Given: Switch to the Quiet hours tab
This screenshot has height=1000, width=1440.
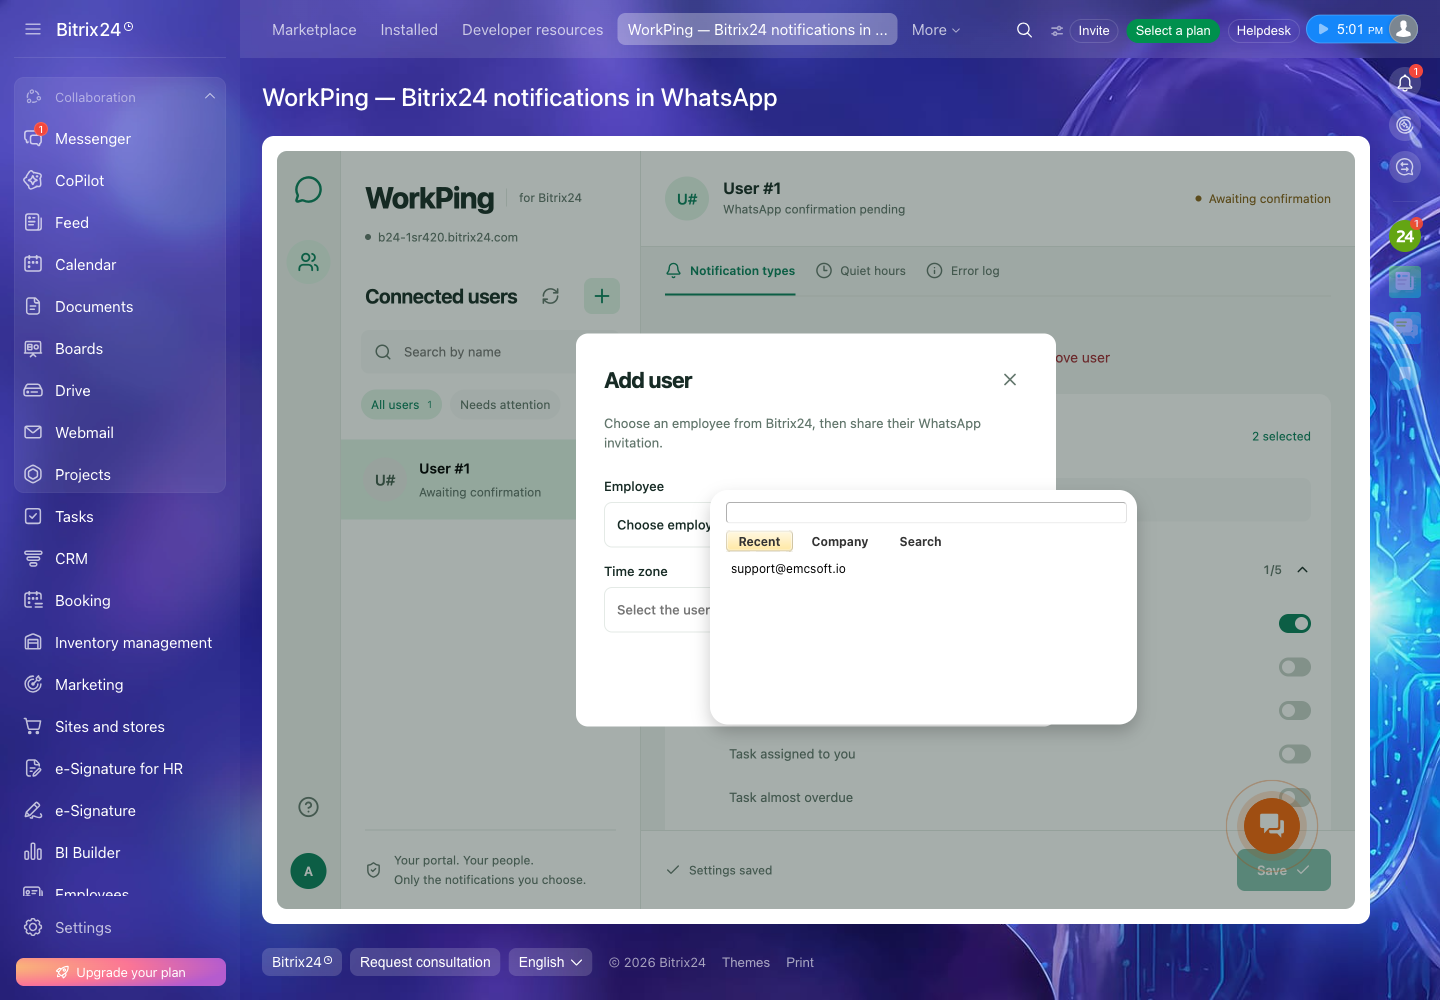Looking at the screenshot, I should click(861, 271).
